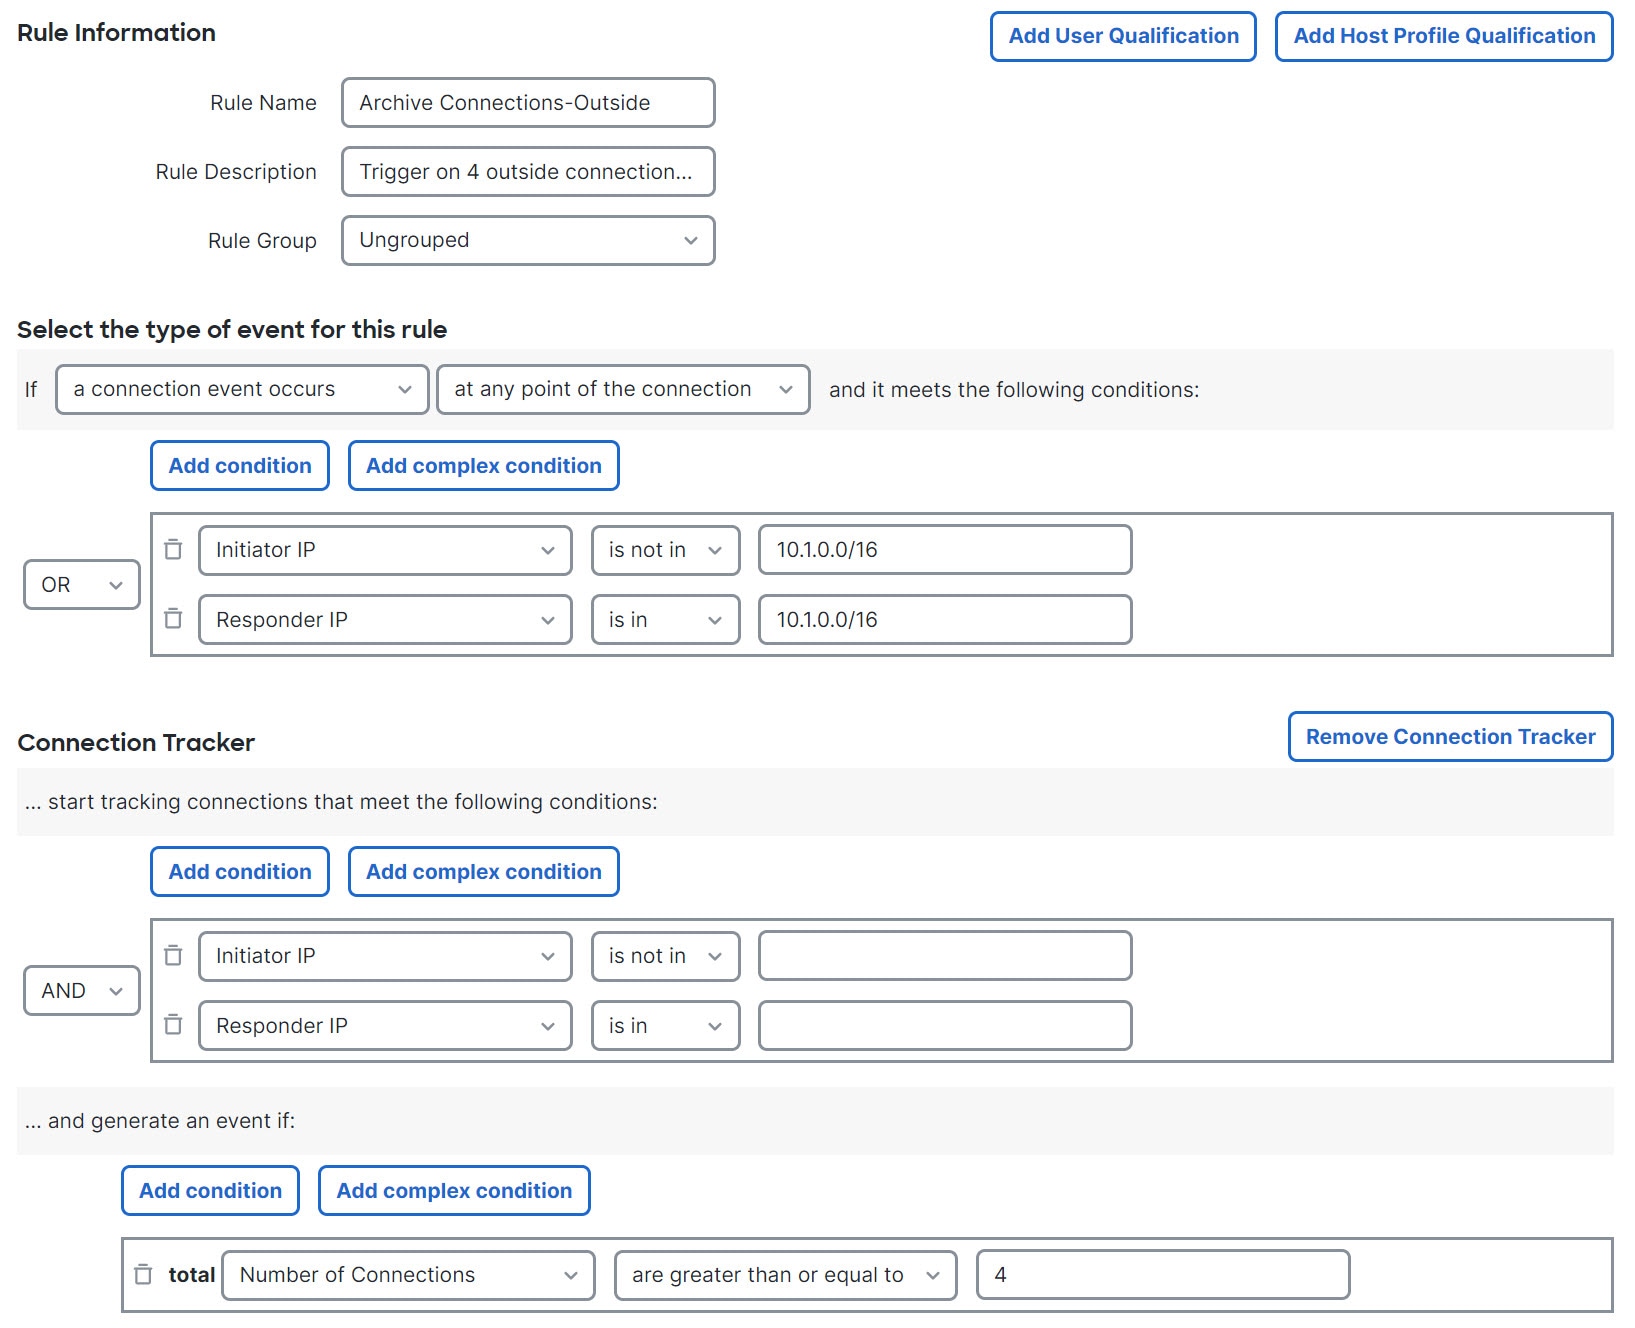Open the 'is not in' operator for rule Initiator IP
The image size is (1635, 1328).
click(666, 550)
